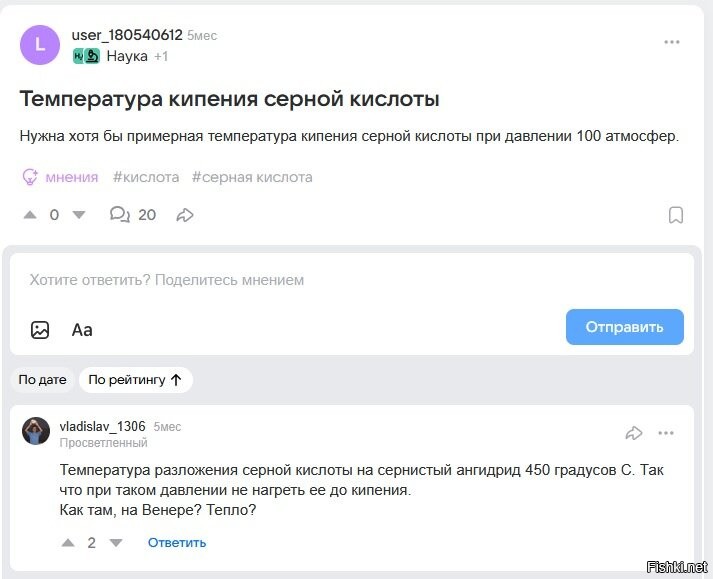
Task: Downvote vladislav_1306's answer
Action: pos(116,543)
